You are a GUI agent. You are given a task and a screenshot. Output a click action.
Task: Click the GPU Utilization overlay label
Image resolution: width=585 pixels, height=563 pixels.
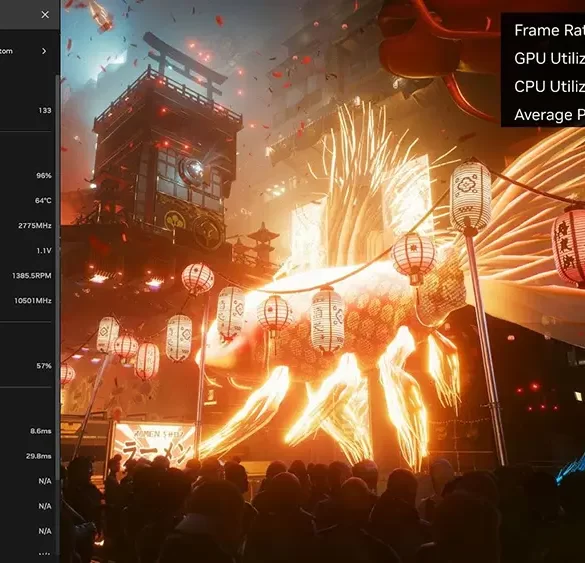pos(549,58)
